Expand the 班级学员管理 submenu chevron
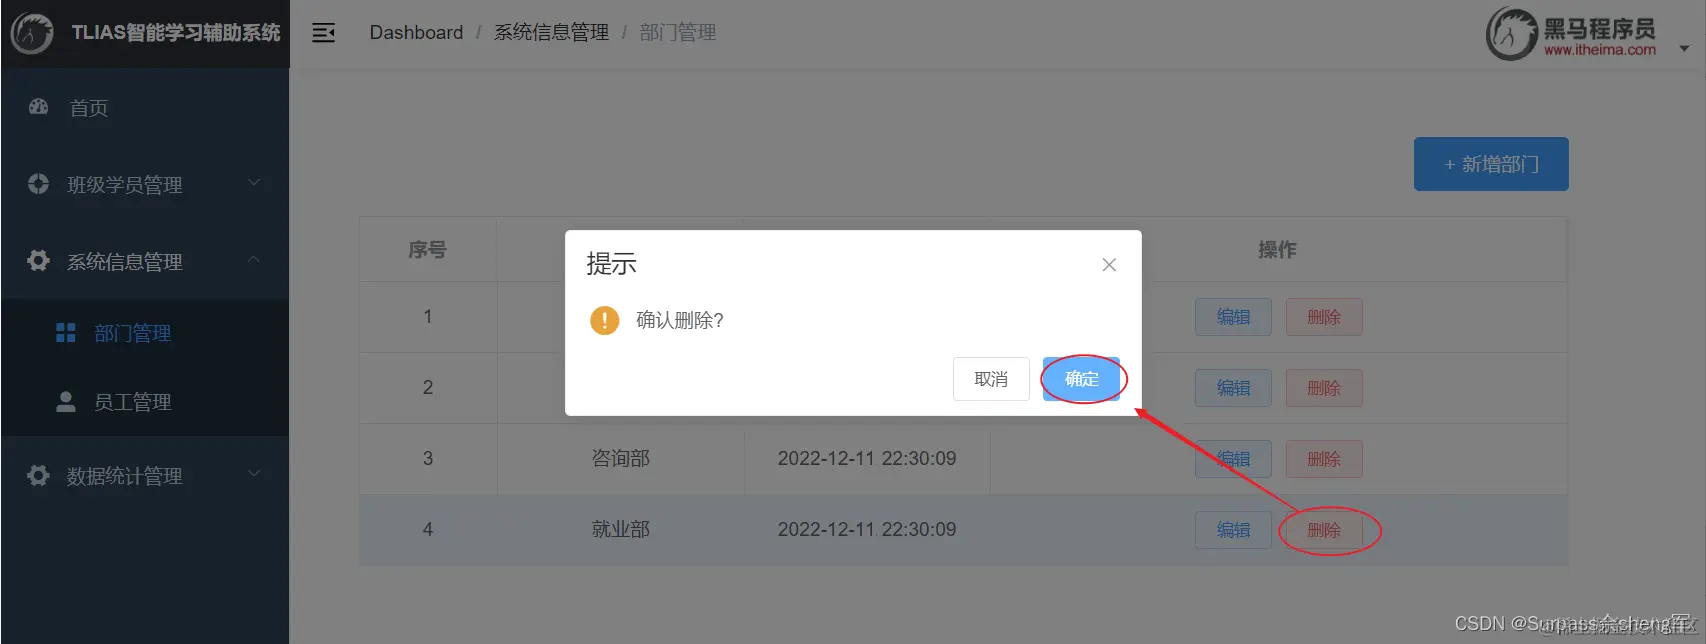Image resolution: width=1706 pixels, height=644 pixels. point(254,183)
